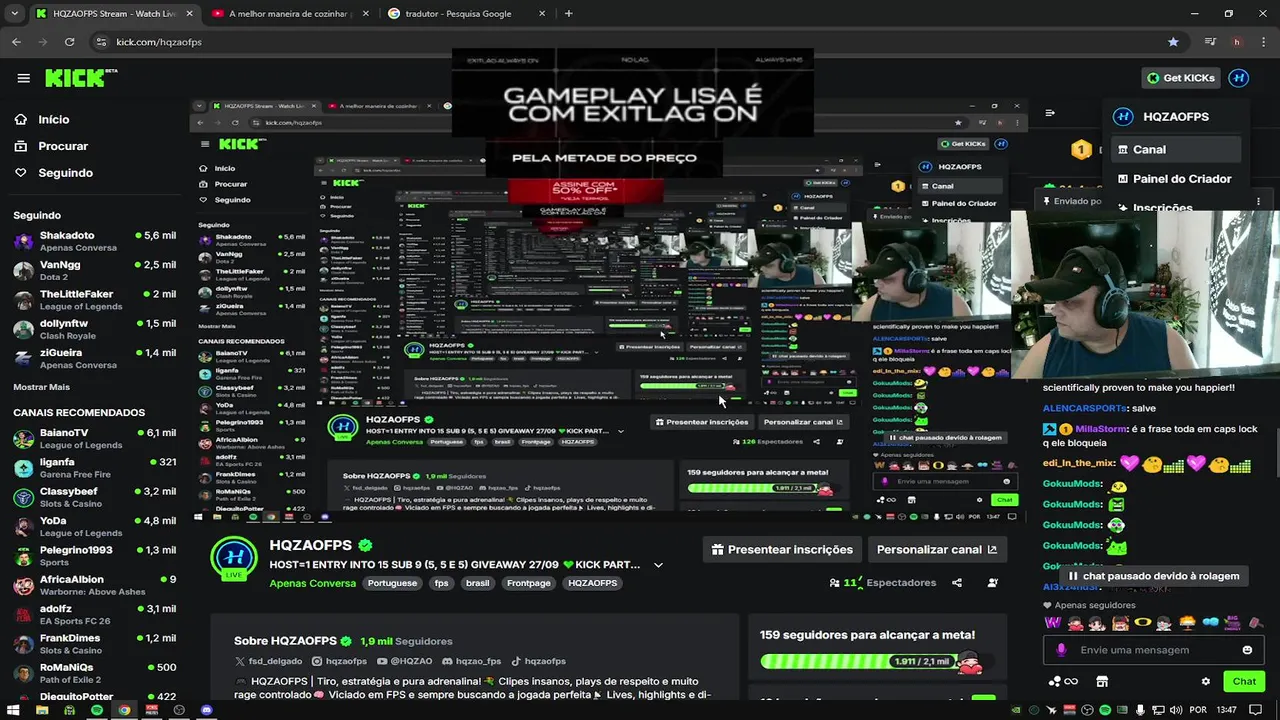1280x720 pixels.
Task: Open AfricaAlbion recommended channel
Action: 94,585
